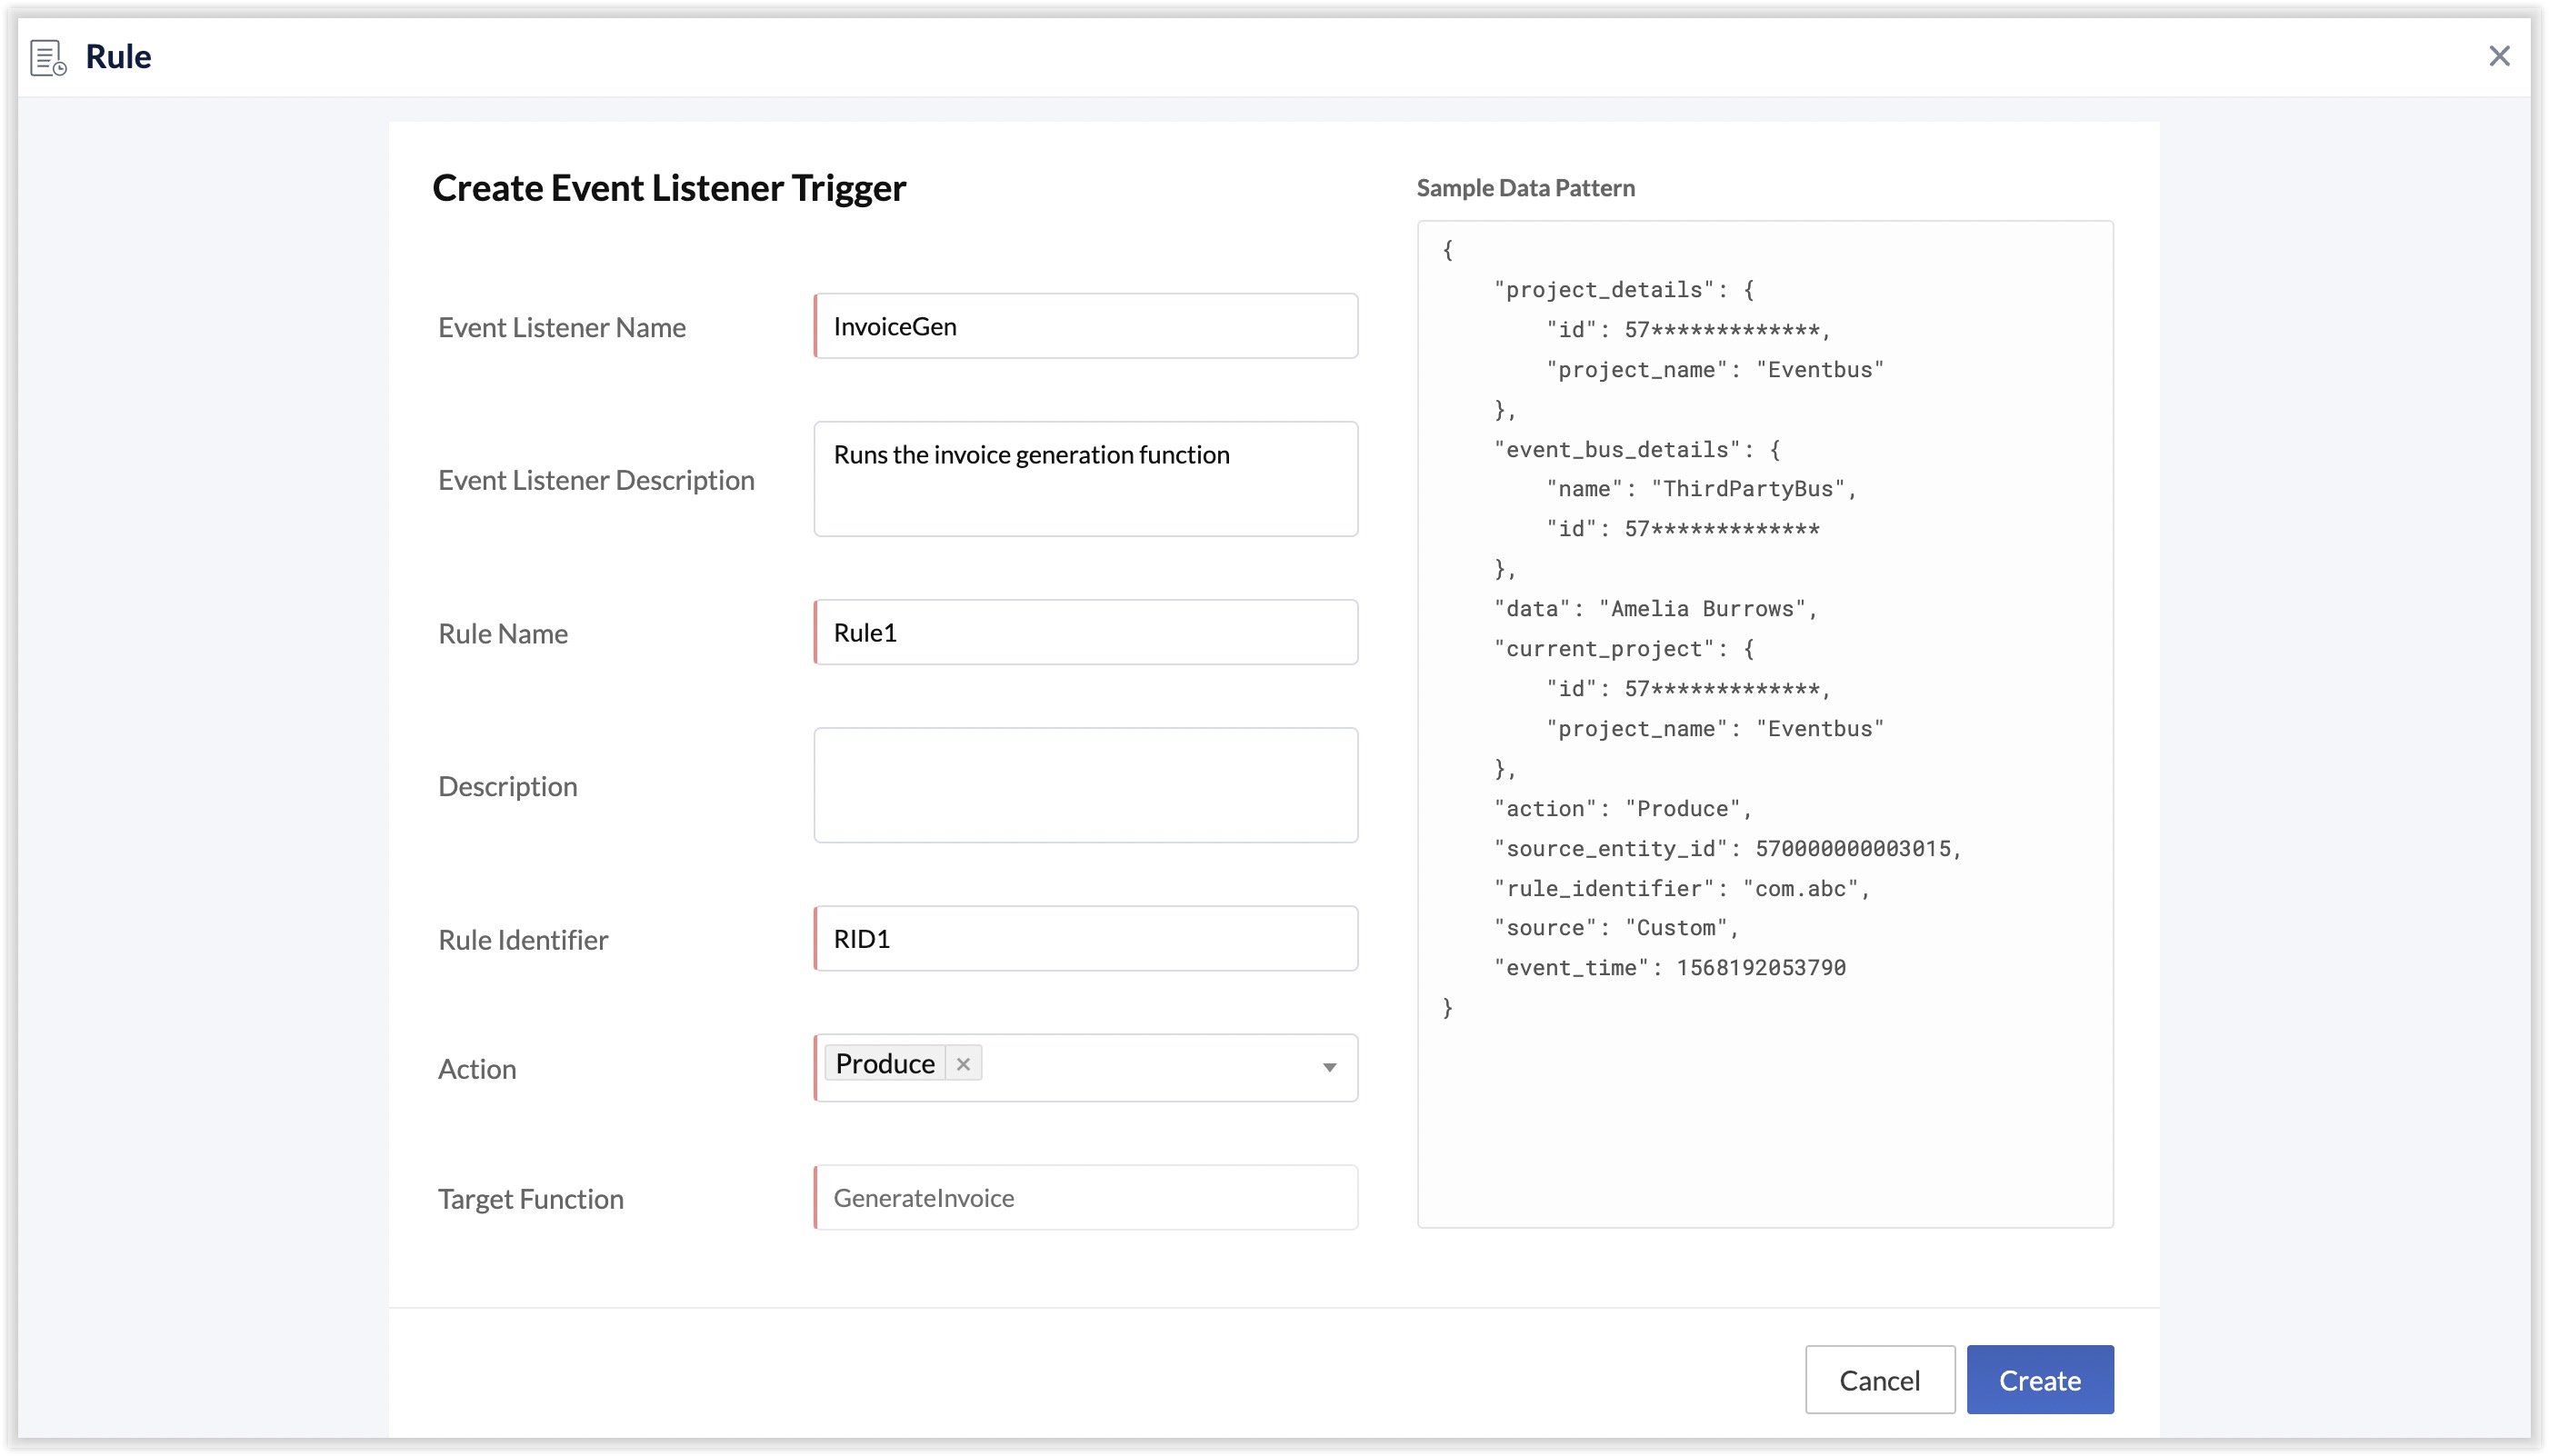Click the "rule_identifier": "com.abc" line
The width and height of the screenshot is (2549, 1456).
tap(1681, 889)
